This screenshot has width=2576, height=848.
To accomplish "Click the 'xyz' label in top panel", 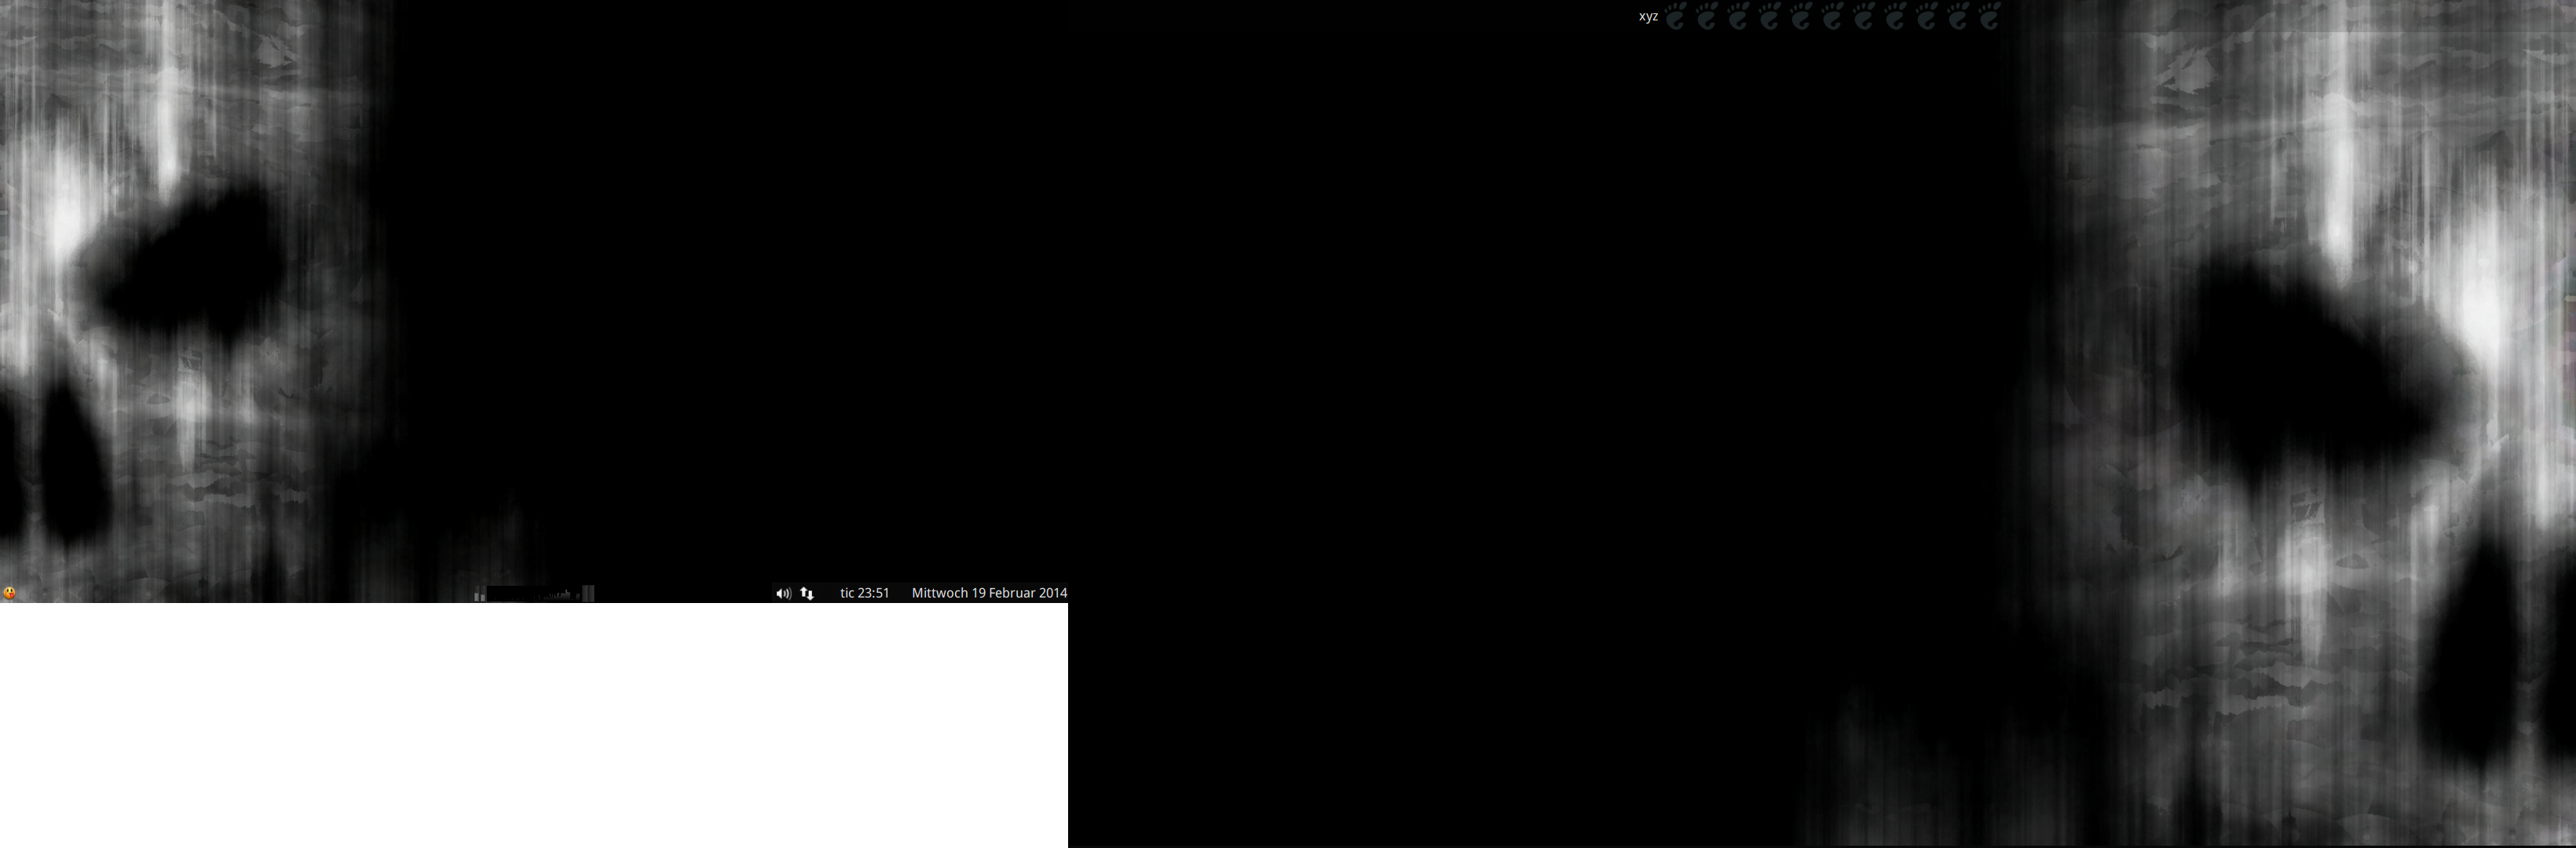I will click(1648, 16).
